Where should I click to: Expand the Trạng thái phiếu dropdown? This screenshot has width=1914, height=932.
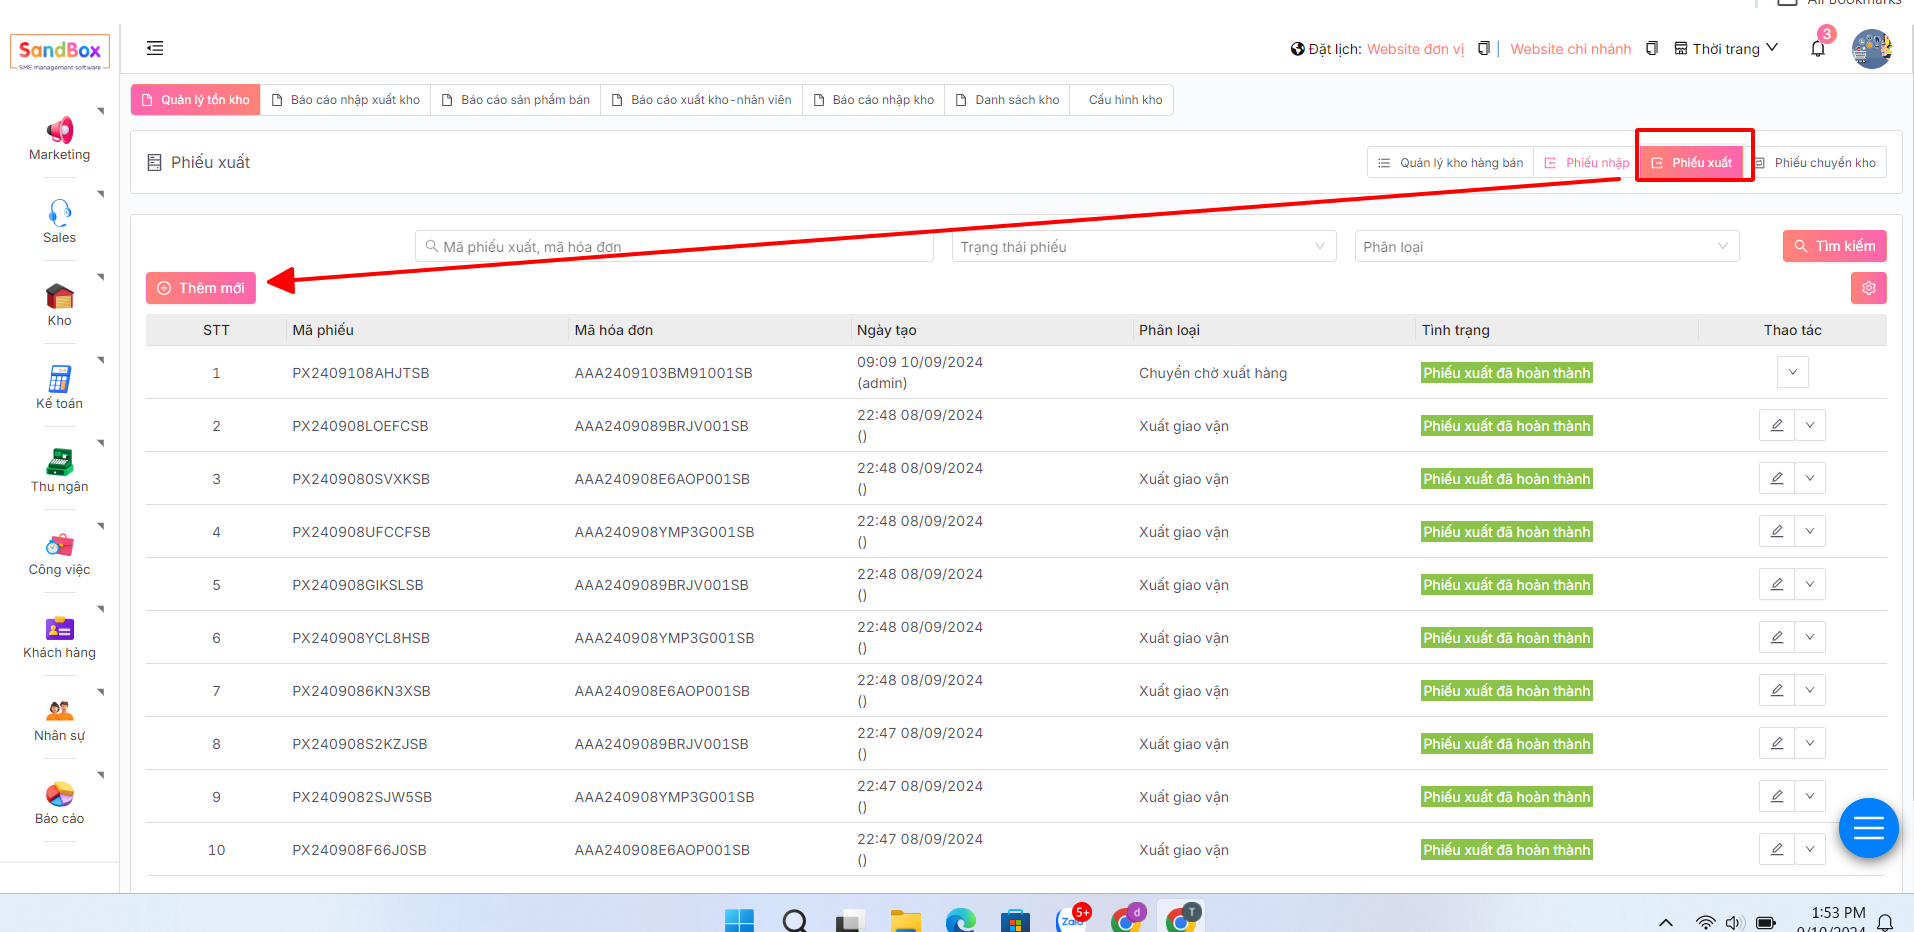[x=1143, y=247]
